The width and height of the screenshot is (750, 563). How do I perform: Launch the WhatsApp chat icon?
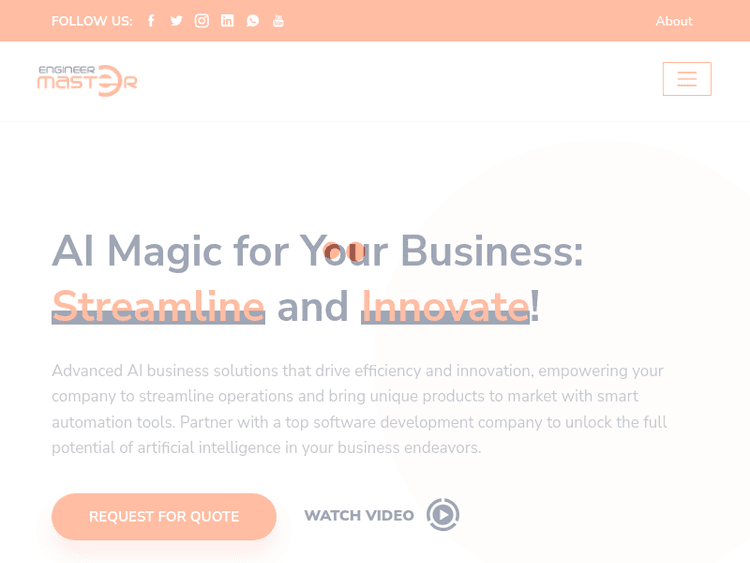click(x=253, y=21)
